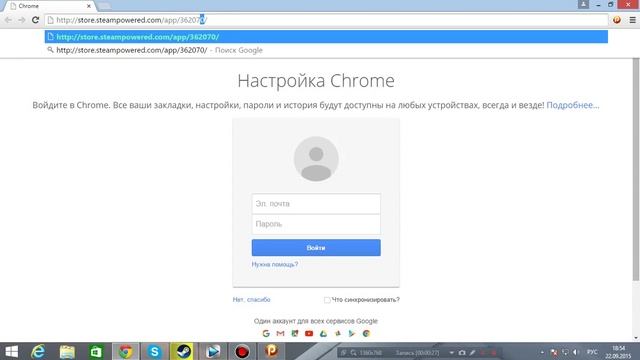Select the Chrome tab
The image size is (640, 360).
click(51, 6)
